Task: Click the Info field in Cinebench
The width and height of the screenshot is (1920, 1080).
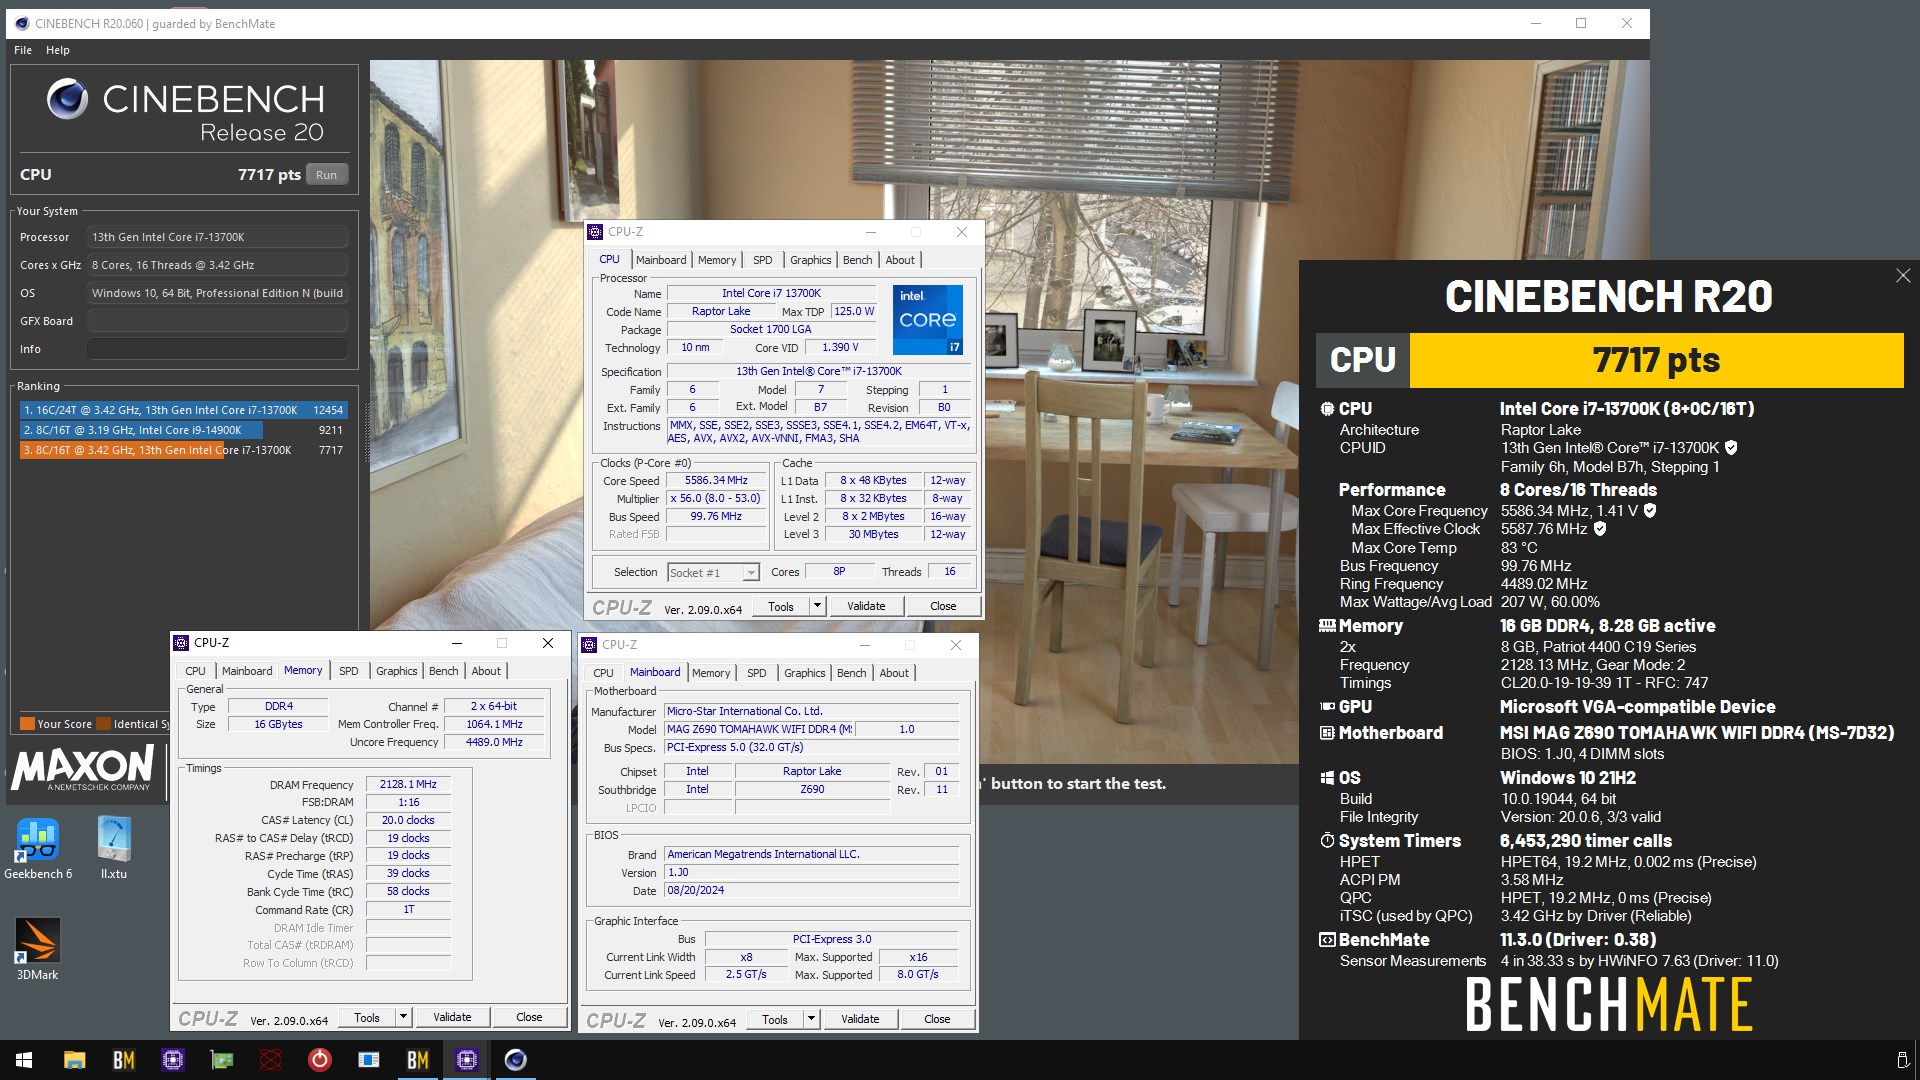Action: 217,349
